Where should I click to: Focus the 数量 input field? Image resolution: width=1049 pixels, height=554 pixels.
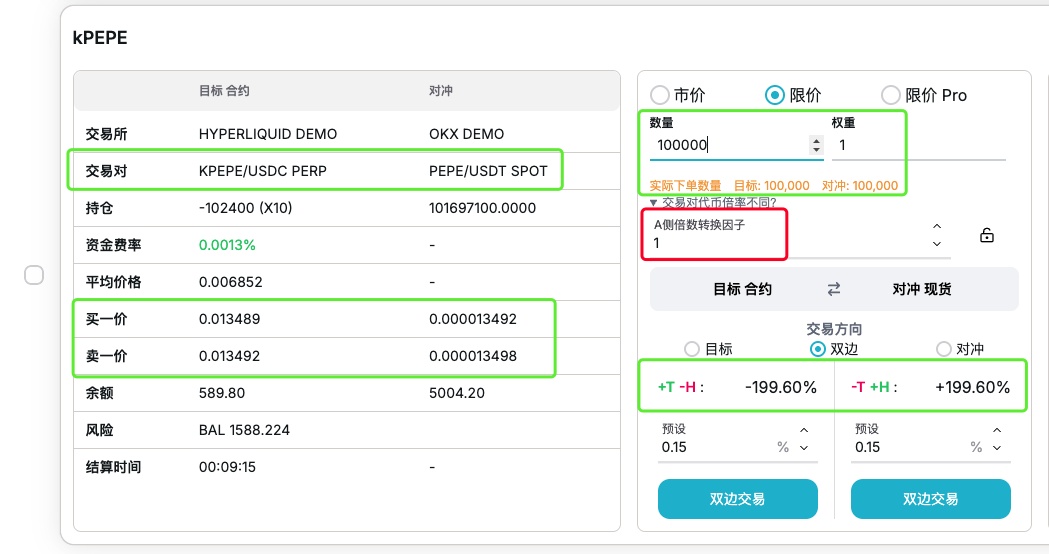(727, 145)
